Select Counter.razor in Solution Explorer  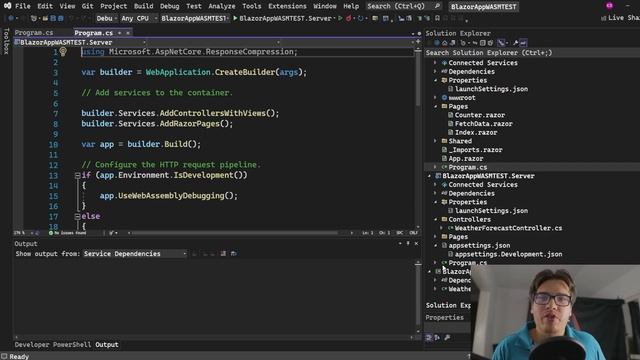tap(480, 115)
